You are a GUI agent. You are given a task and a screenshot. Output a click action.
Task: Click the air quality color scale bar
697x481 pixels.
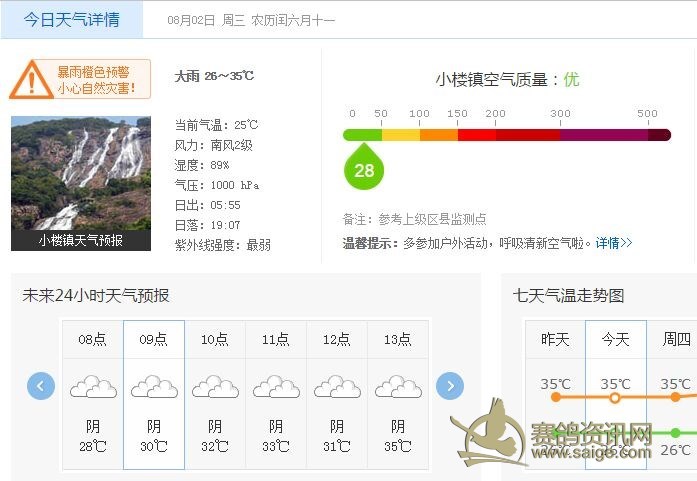(x=506, y=135)
